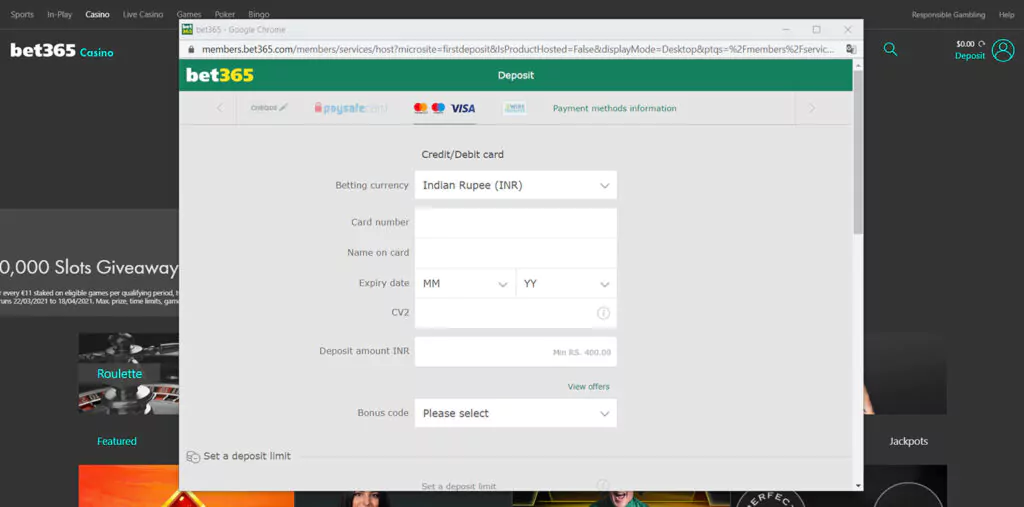Focus the Name on card field
The image size is (1024, 507).
pyautogui.click(x=515, y=253)
